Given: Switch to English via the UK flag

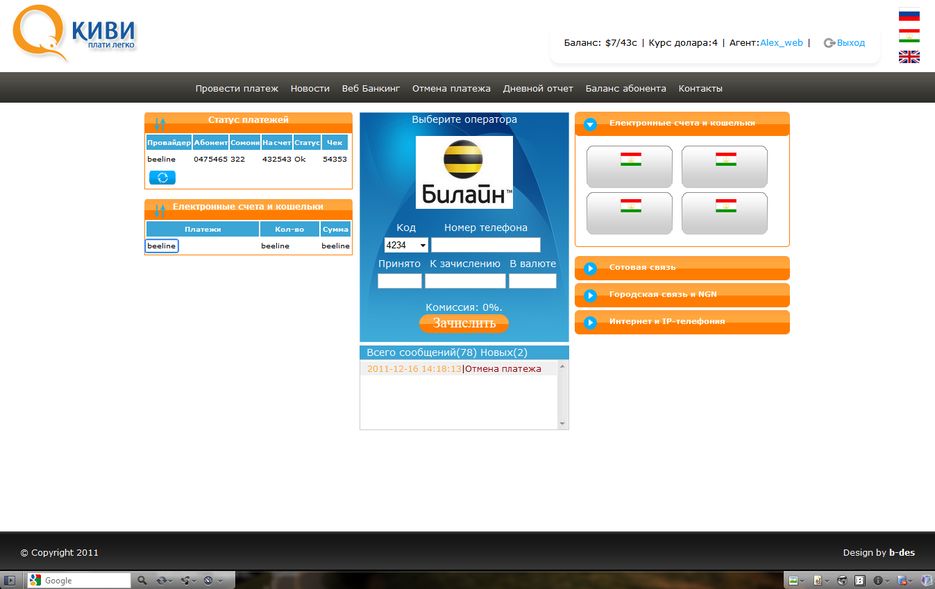Looking at the screenshot, I should tap(909, 57).
